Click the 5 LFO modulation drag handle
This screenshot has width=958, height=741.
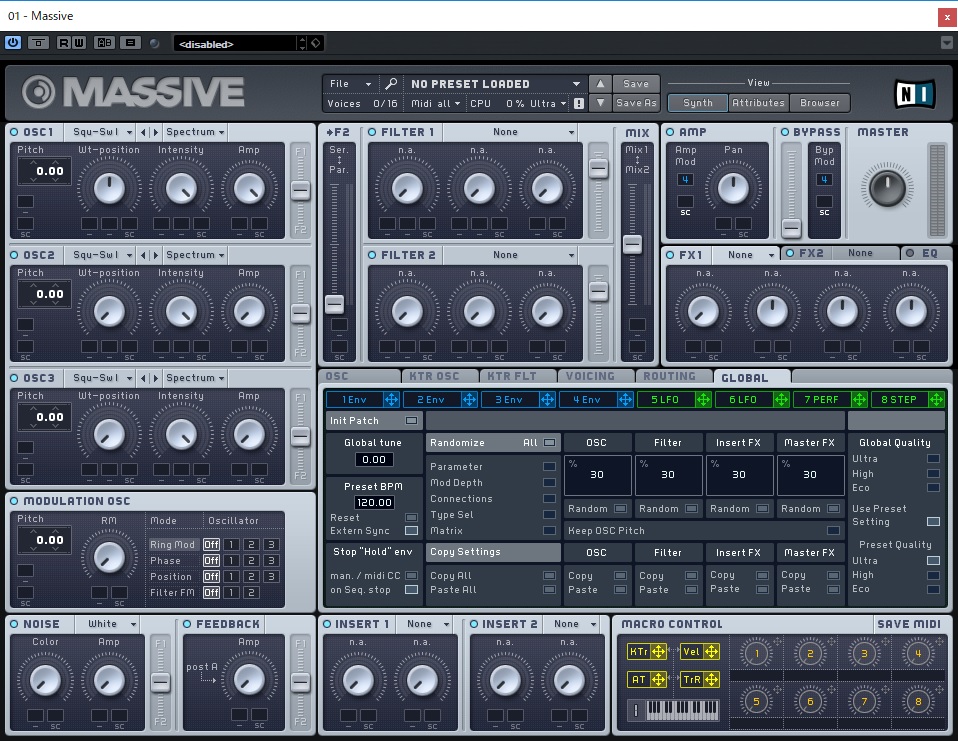703,400
